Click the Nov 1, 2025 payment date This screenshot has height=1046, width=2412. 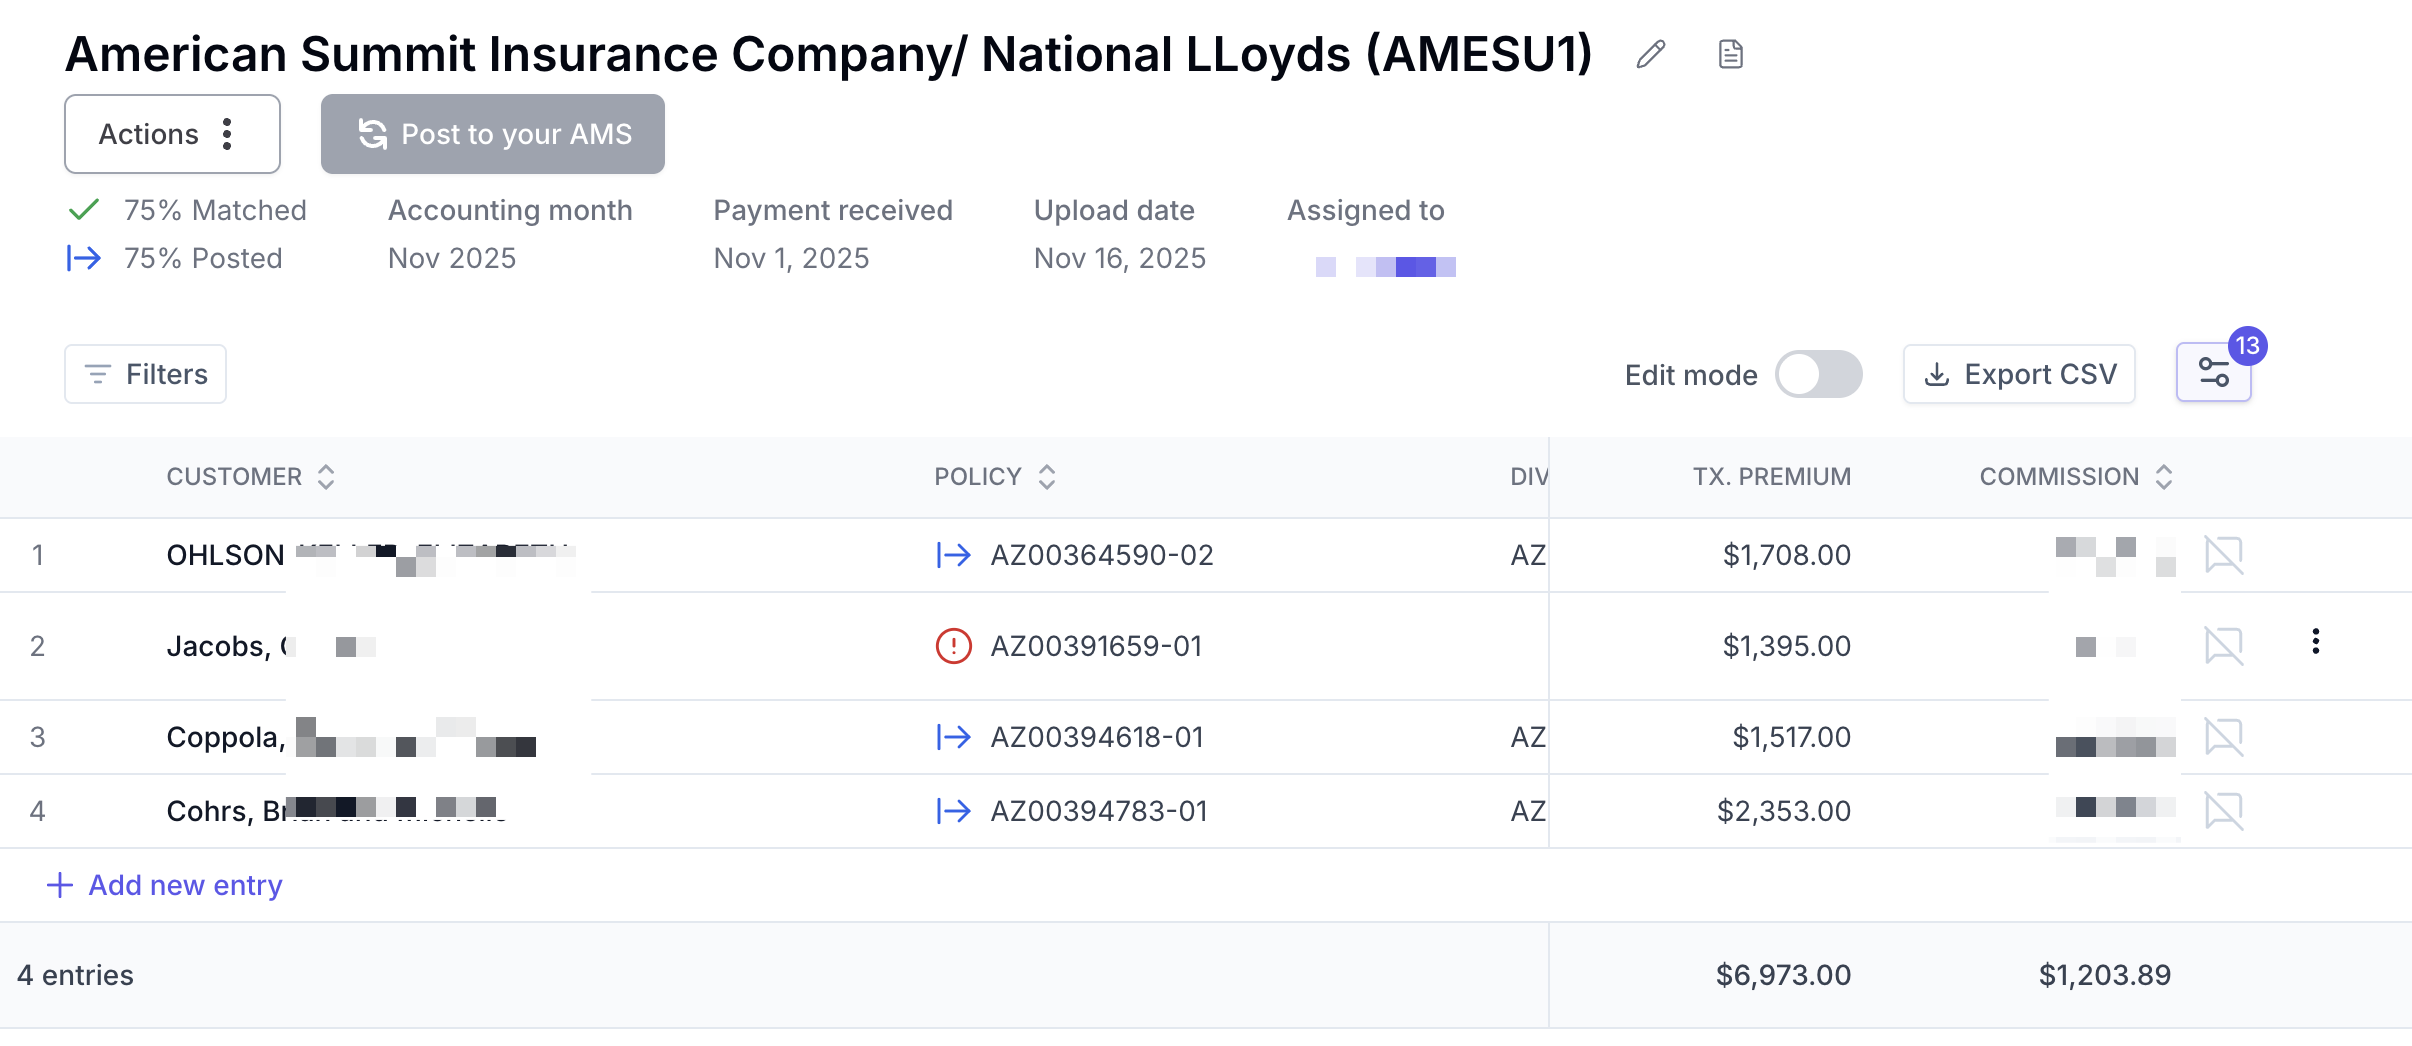(x=792, y=258)
